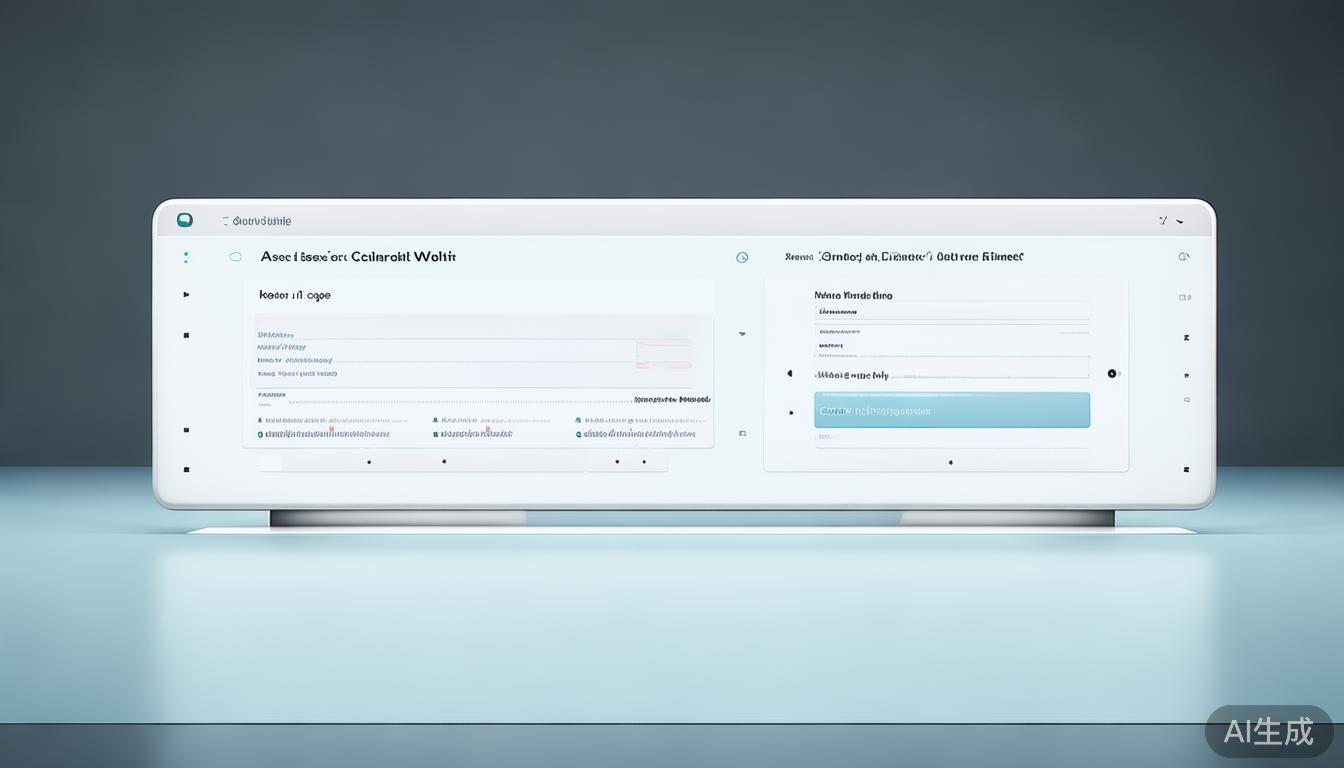Click the vertical three-dot icon in left sidebar
The image size is (1344, 768).
coord(186,257)
